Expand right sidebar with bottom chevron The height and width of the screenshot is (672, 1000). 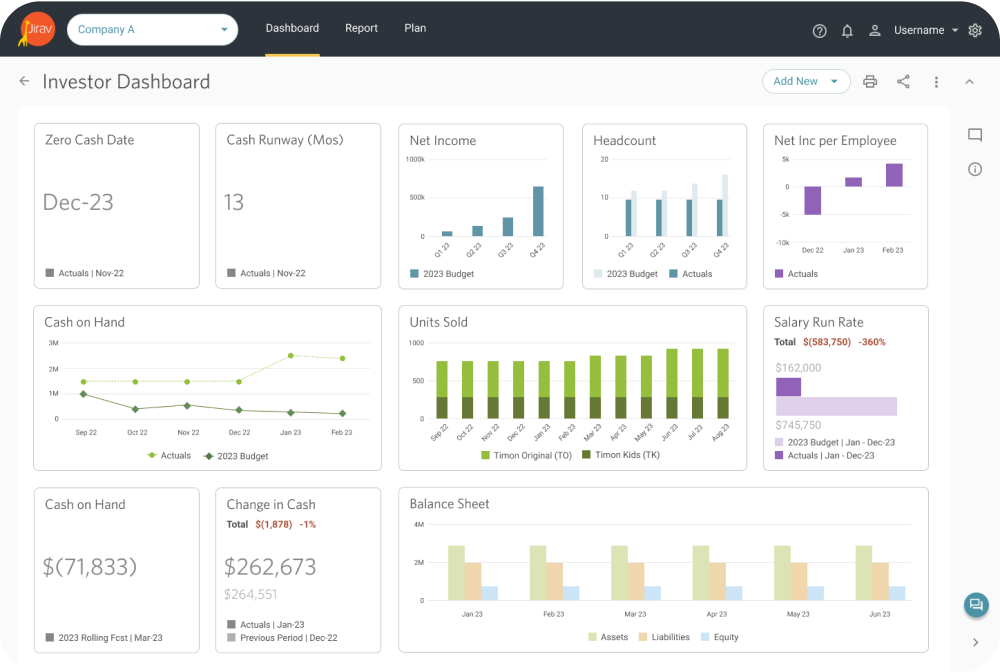tap(975, 642)
